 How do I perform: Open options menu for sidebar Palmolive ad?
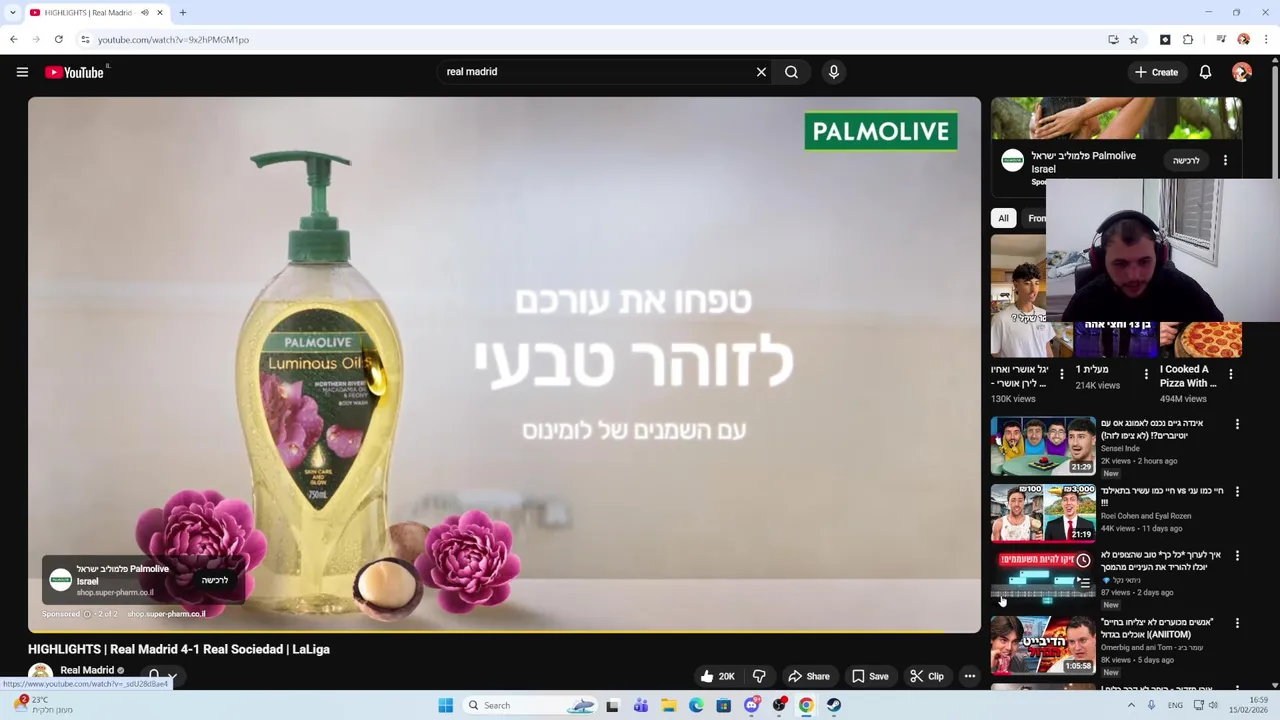point(1225,160)
